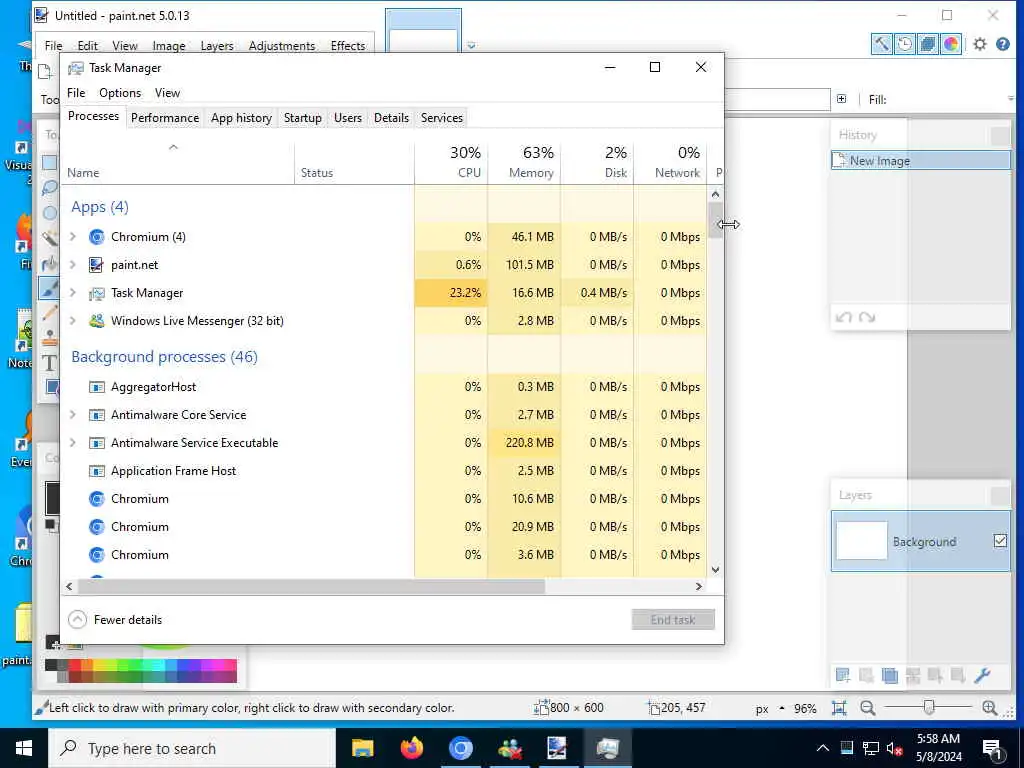Expand the Windows Live Messenger row
The height and width of the screenshot is (768, 1024).
[73, 321]
